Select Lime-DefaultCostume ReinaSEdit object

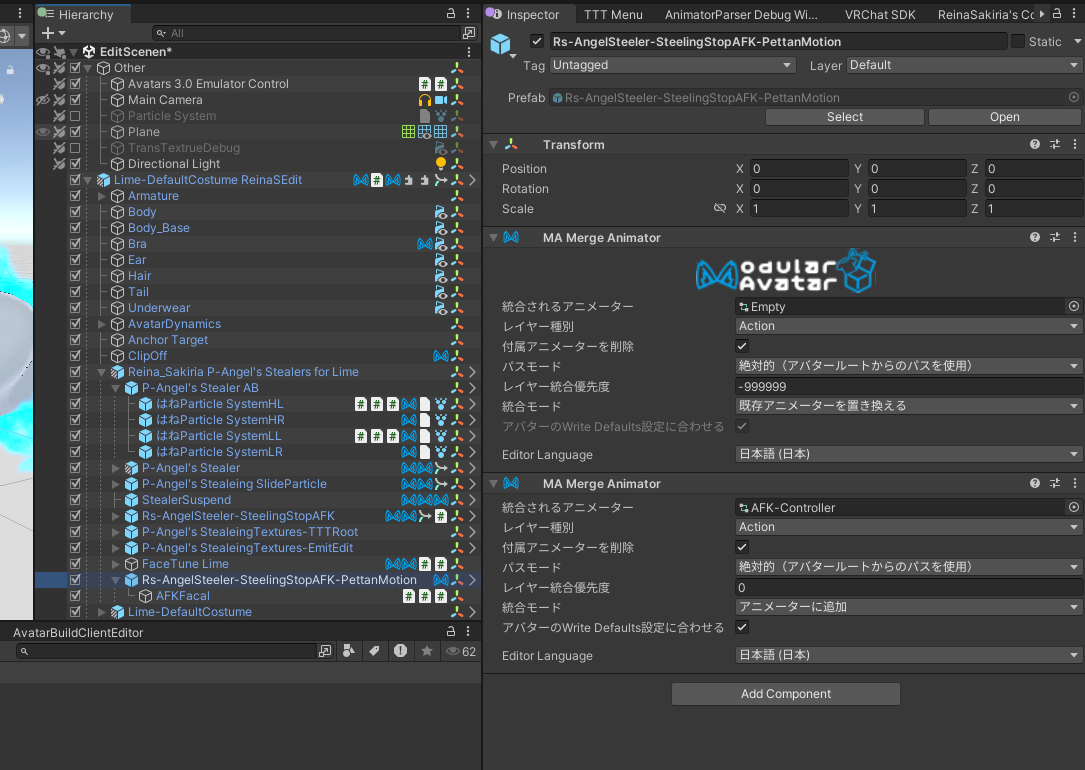pos(208,180)
